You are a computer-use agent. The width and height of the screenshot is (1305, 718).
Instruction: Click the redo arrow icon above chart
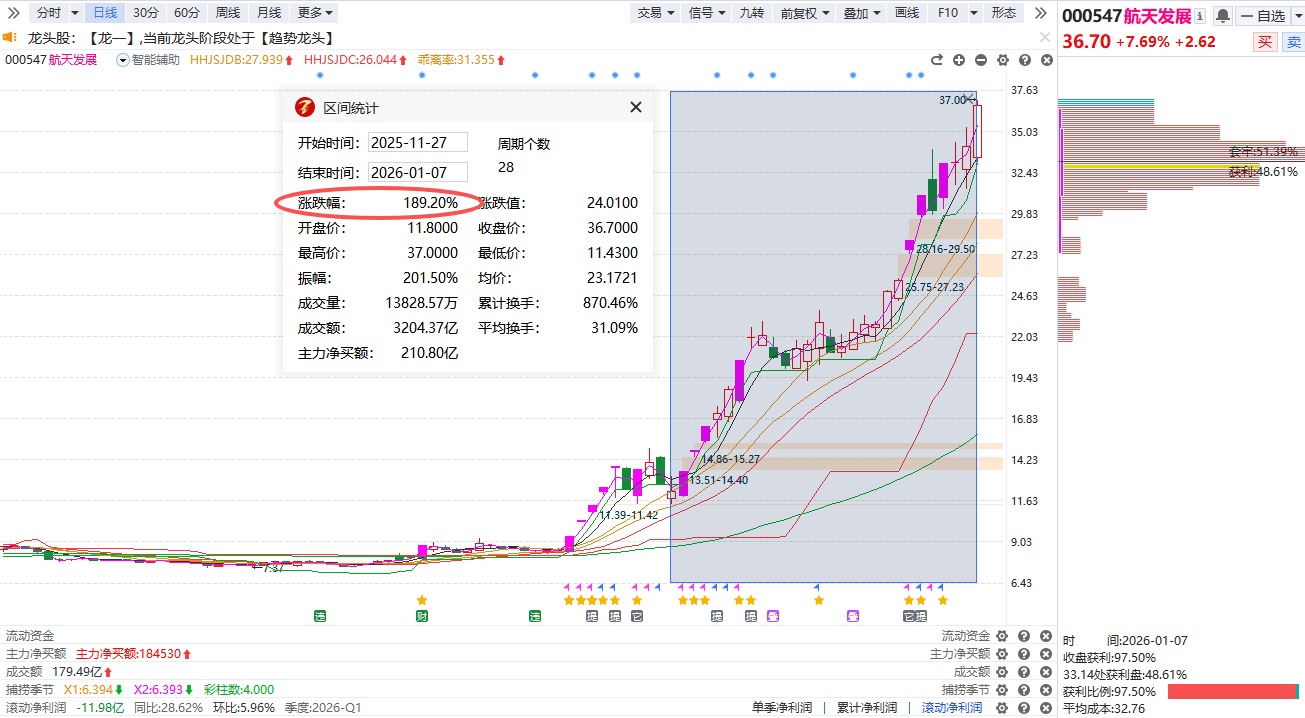[937, 60]
